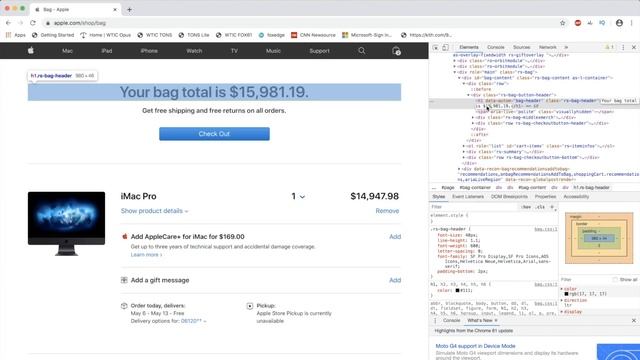Open the DOM Breakpoints tab
The height and width of the screenshot is (360, 640).
[509, 197]
